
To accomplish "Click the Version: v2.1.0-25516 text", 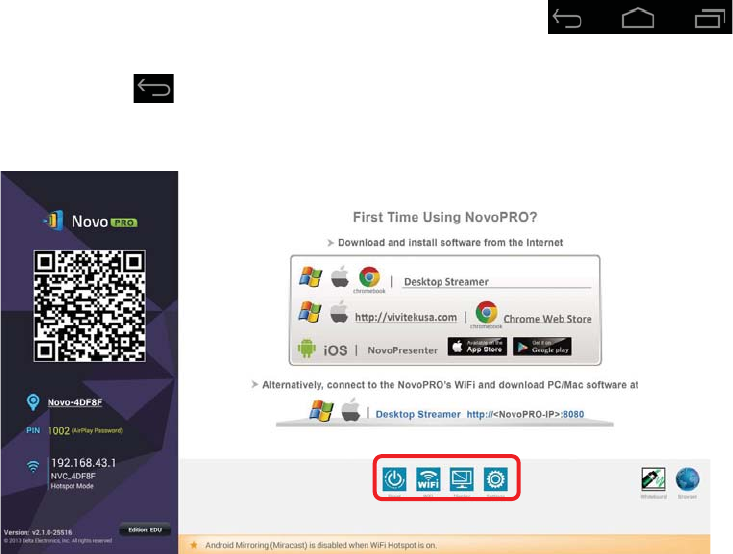I will click(x=38, y=532).
